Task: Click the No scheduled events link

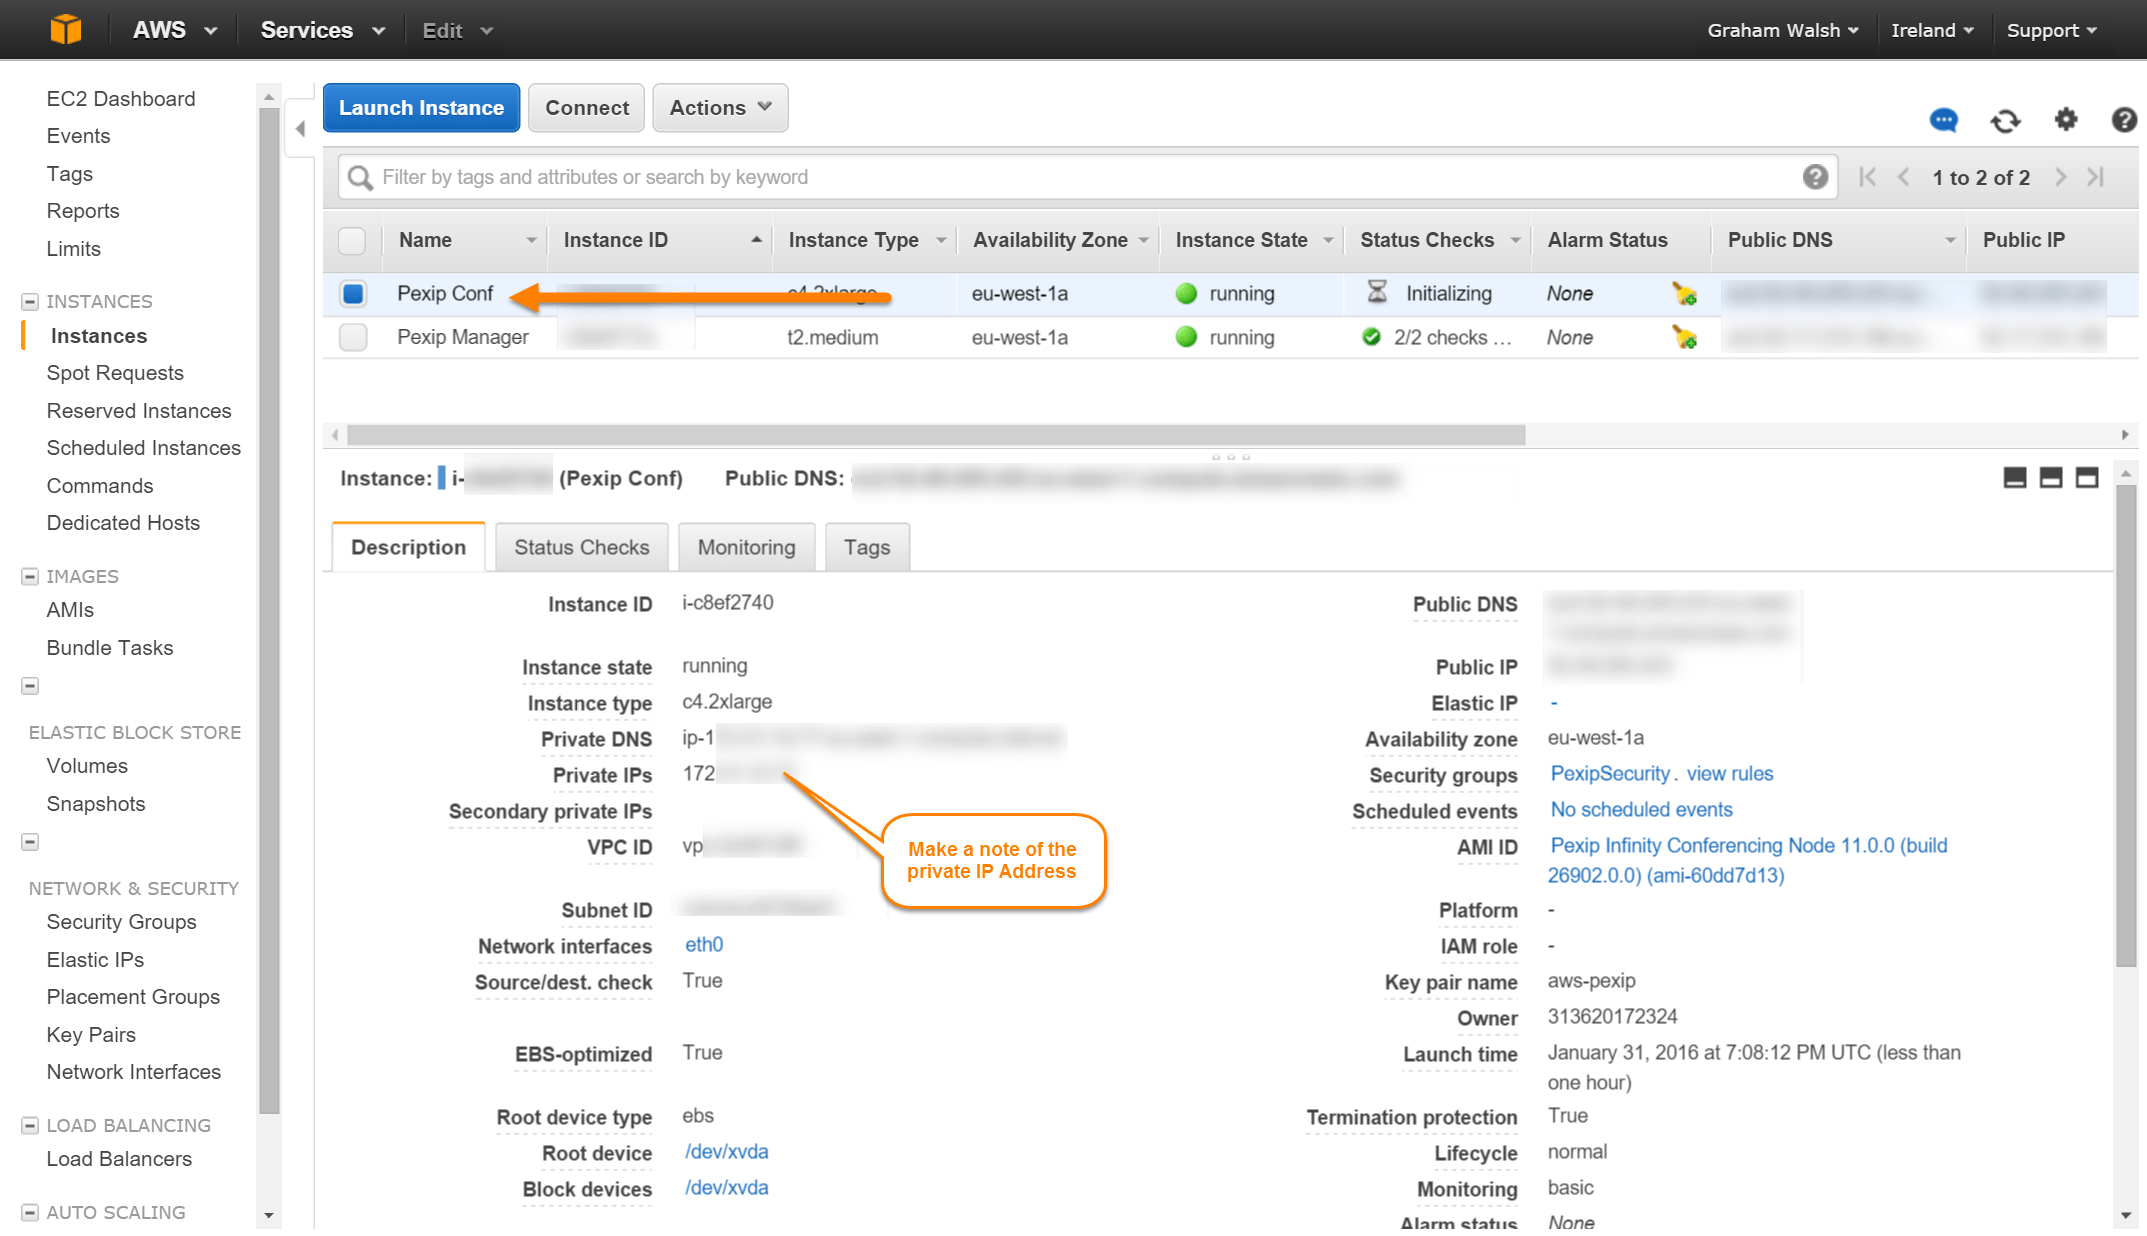Action: pyautogui.click(x=1641, y=809)
